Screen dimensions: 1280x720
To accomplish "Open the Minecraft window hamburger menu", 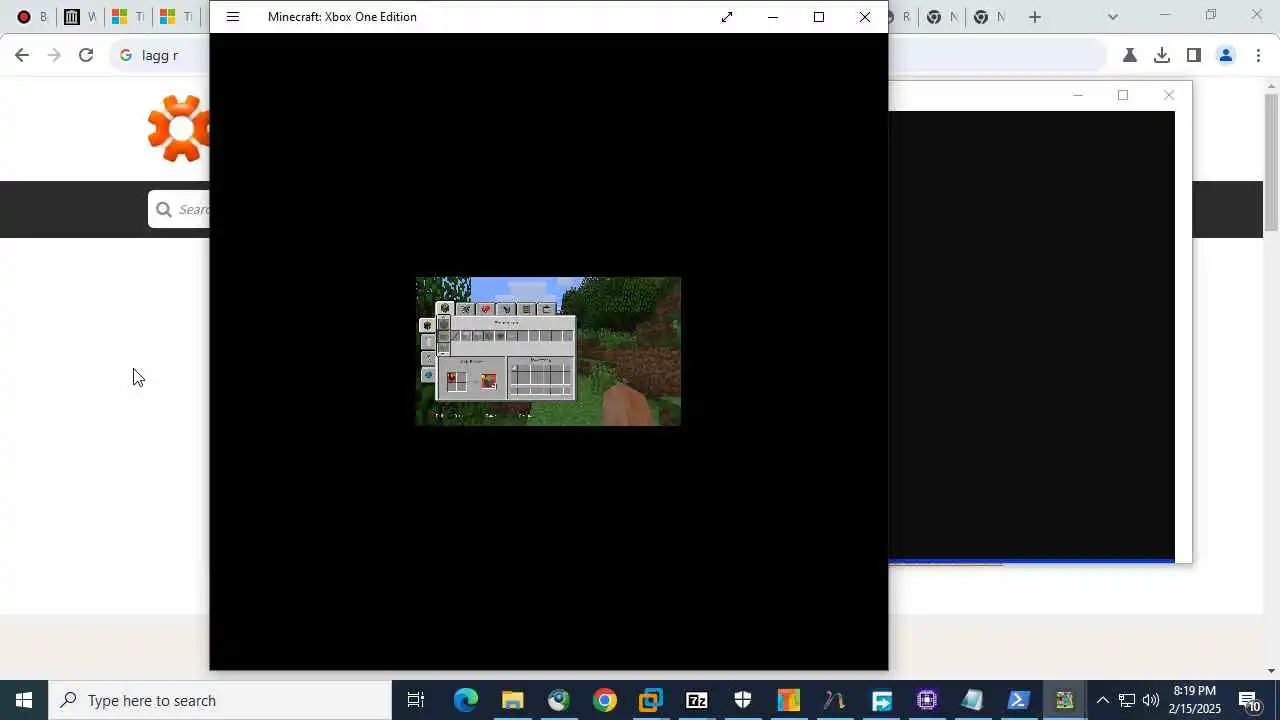I will pos(233,17).
